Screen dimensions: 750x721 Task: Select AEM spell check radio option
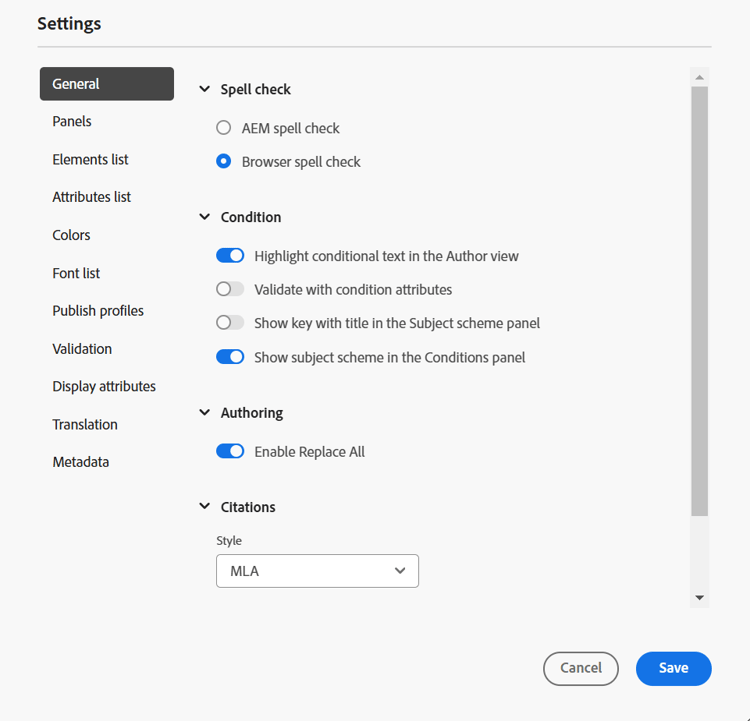pos(224,128)
